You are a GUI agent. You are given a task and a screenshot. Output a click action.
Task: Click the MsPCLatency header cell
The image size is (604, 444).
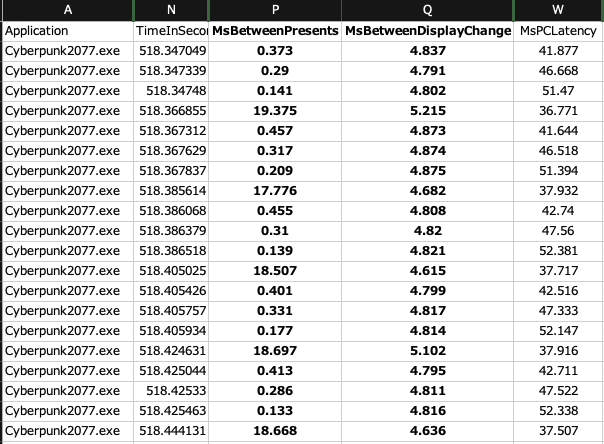tap(558, 32)
